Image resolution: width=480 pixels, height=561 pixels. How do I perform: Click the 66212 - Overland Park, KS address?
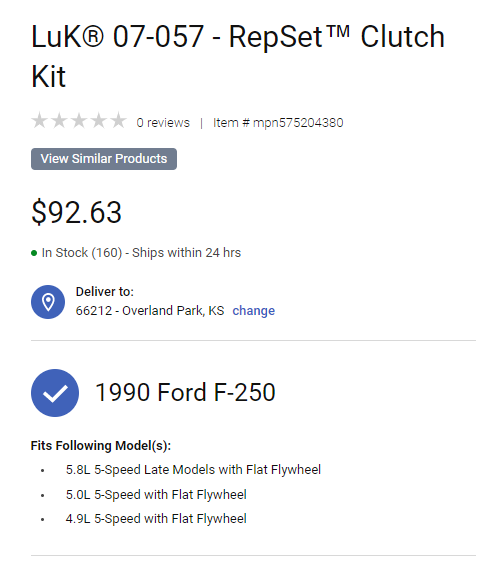(x=150, y=311)
